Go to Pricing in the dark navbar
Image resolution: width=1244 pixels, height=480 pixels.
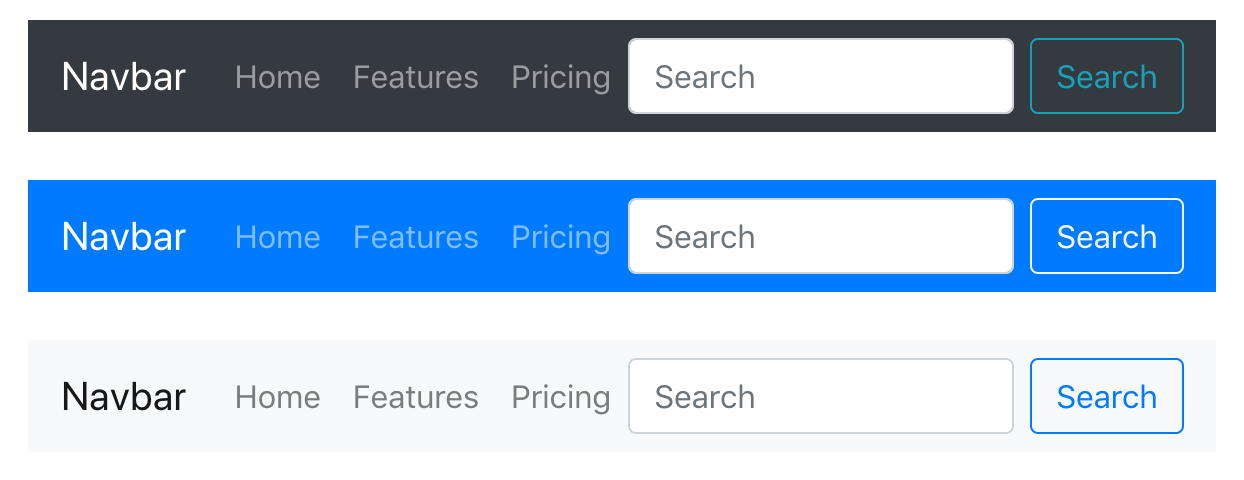pyautogui.click(x=560, y=77)
